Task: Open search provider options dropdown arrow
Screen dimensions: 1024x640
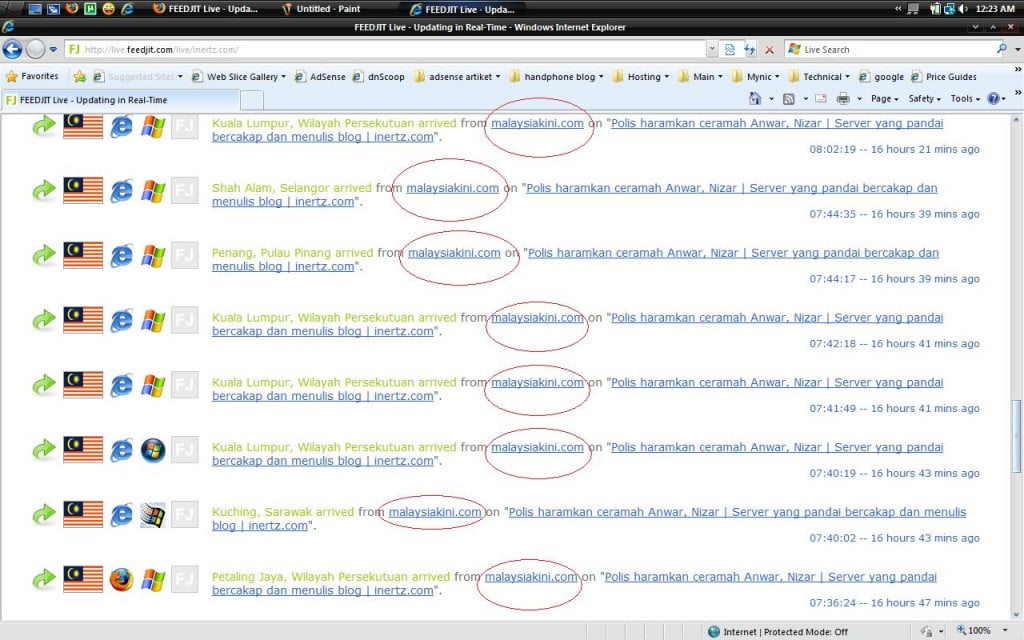Action: click(x=1017, y=50)
